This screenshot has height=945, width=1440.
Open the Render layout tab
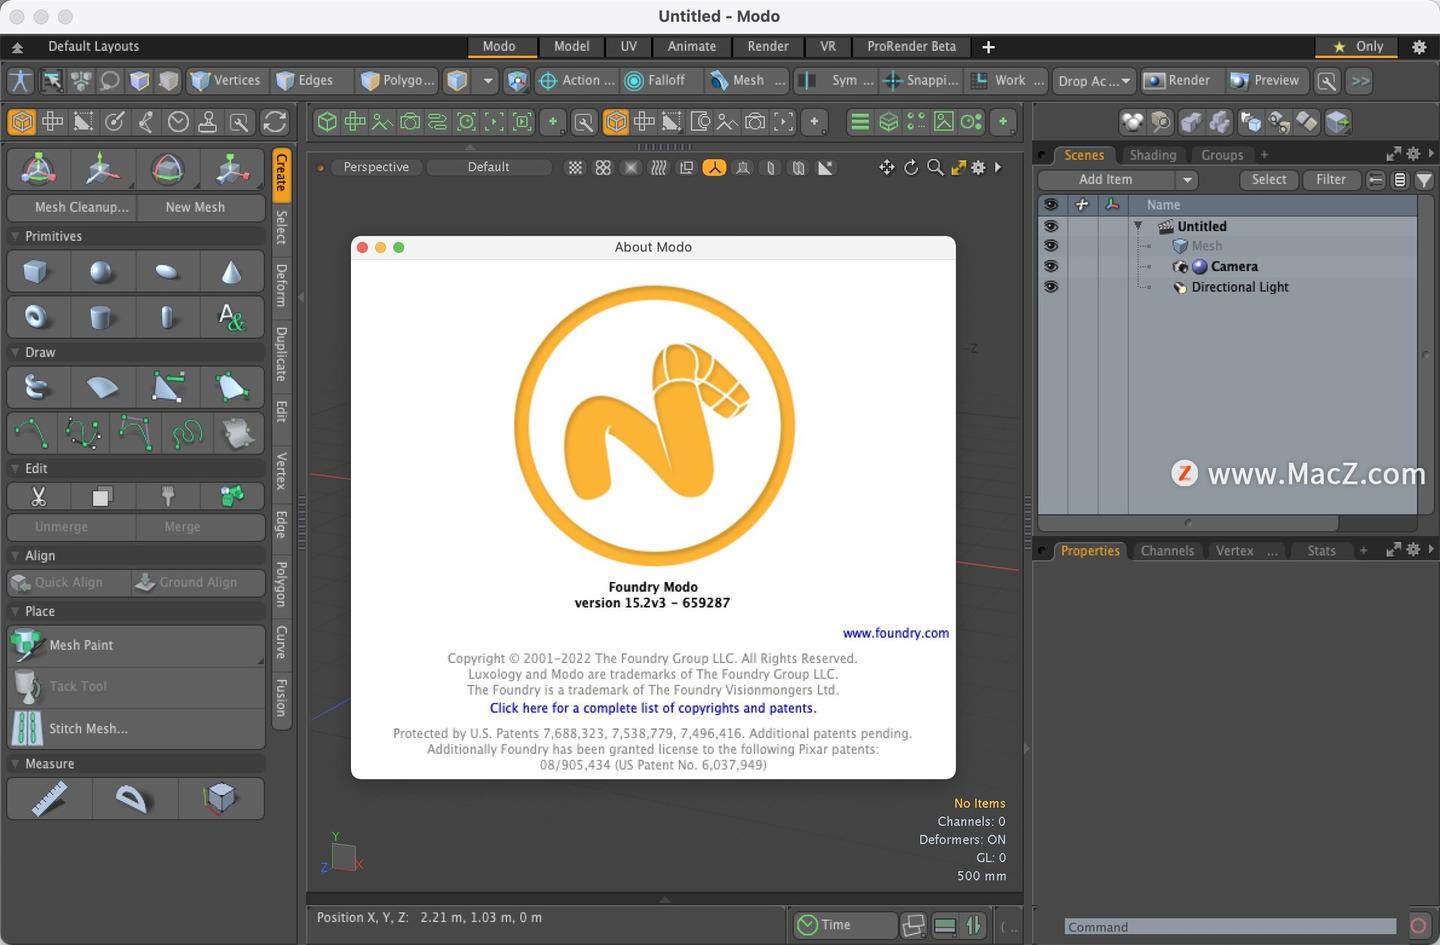pyautogui.click(x=768, y=46)
